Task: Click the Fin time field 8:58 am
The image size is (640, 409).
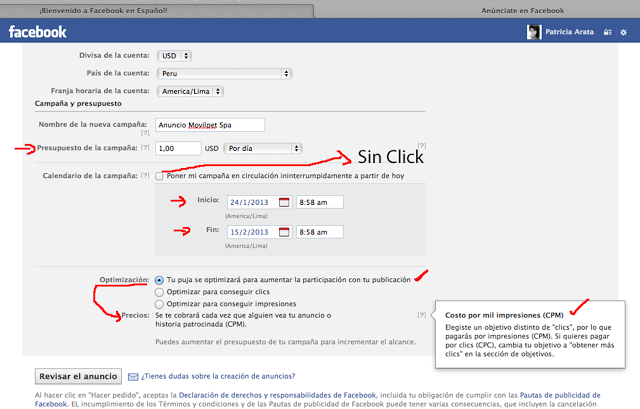Action: point(320,232)
